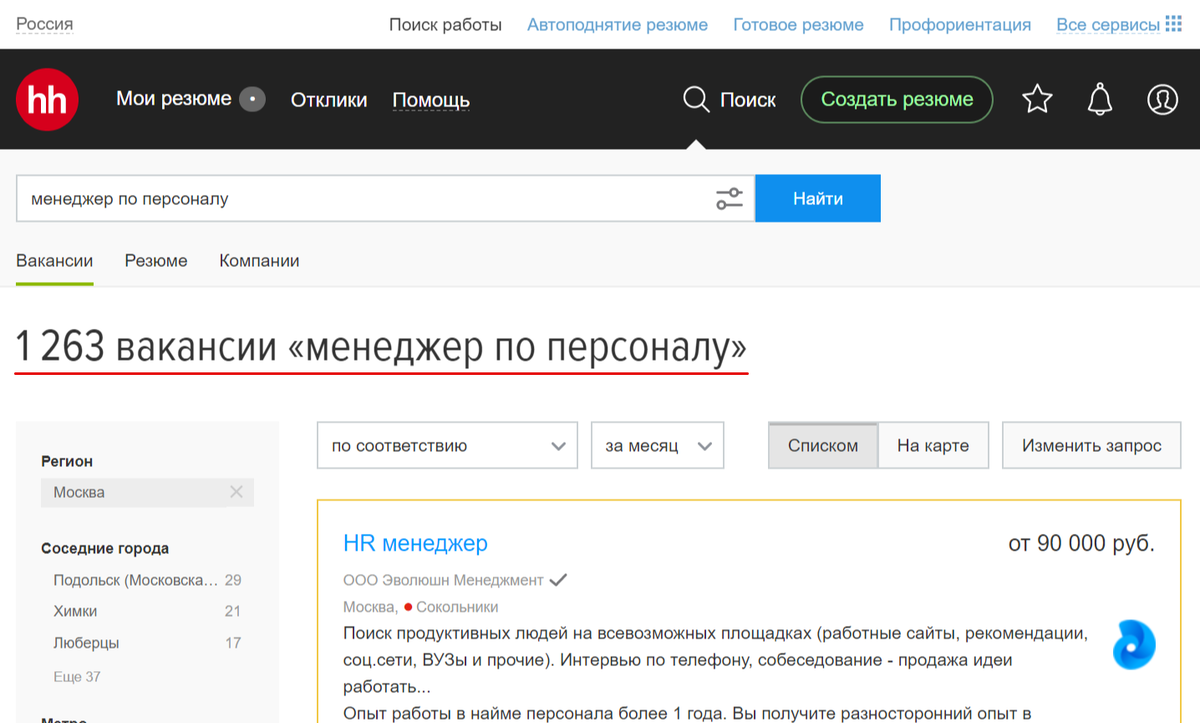
Task: Click the Изменить запрос button
Action: tap(1092, 445)
